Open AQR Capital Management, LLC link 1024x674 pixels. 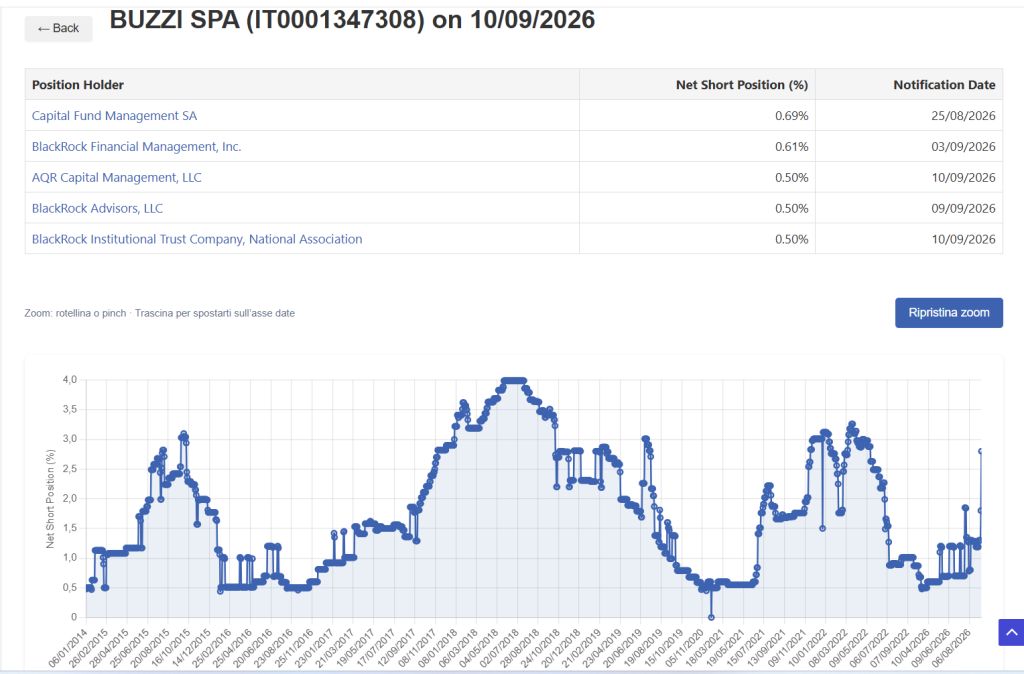click(x=117, y=178)
